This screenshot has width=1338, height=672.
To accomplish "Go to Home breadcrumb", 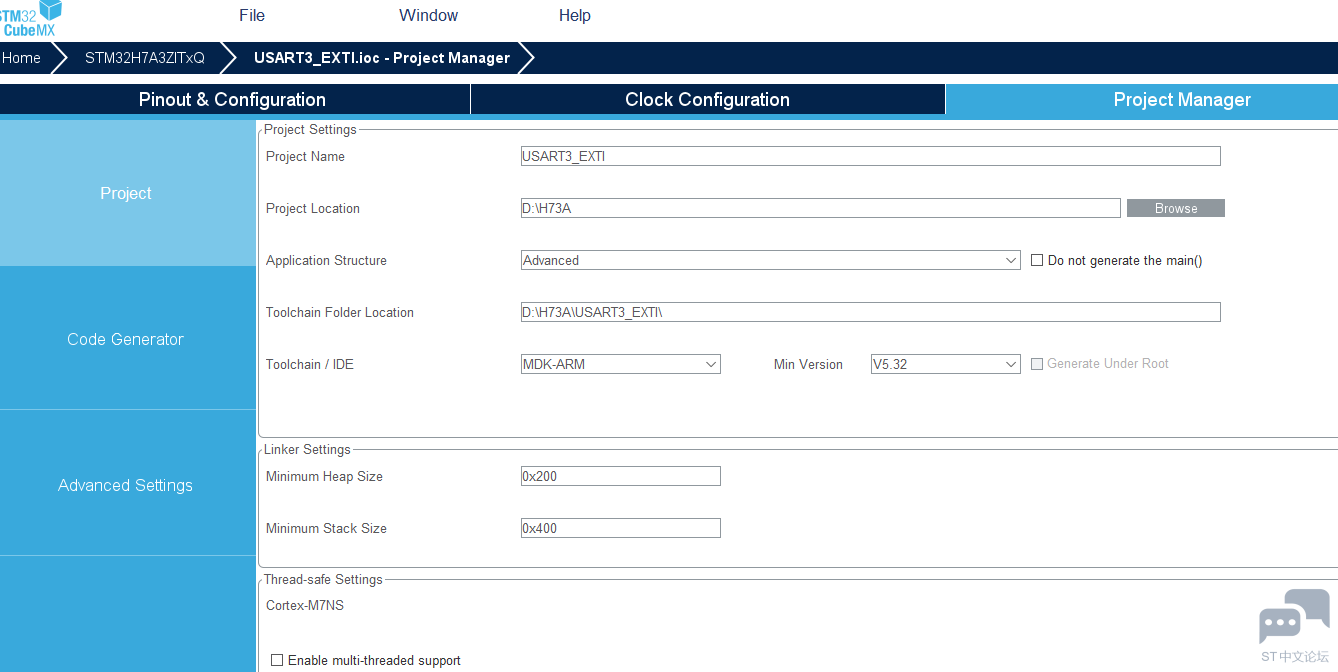I will coord(22,58).
